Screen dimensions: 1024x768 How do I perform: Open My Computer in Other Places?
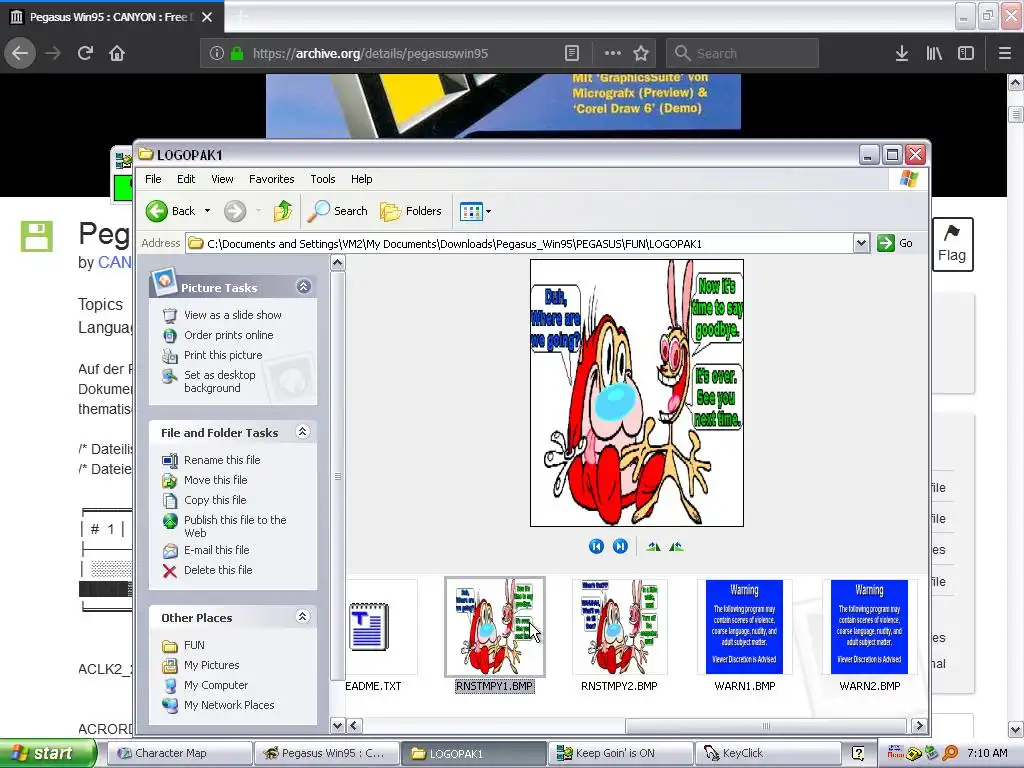click(216, 685)
